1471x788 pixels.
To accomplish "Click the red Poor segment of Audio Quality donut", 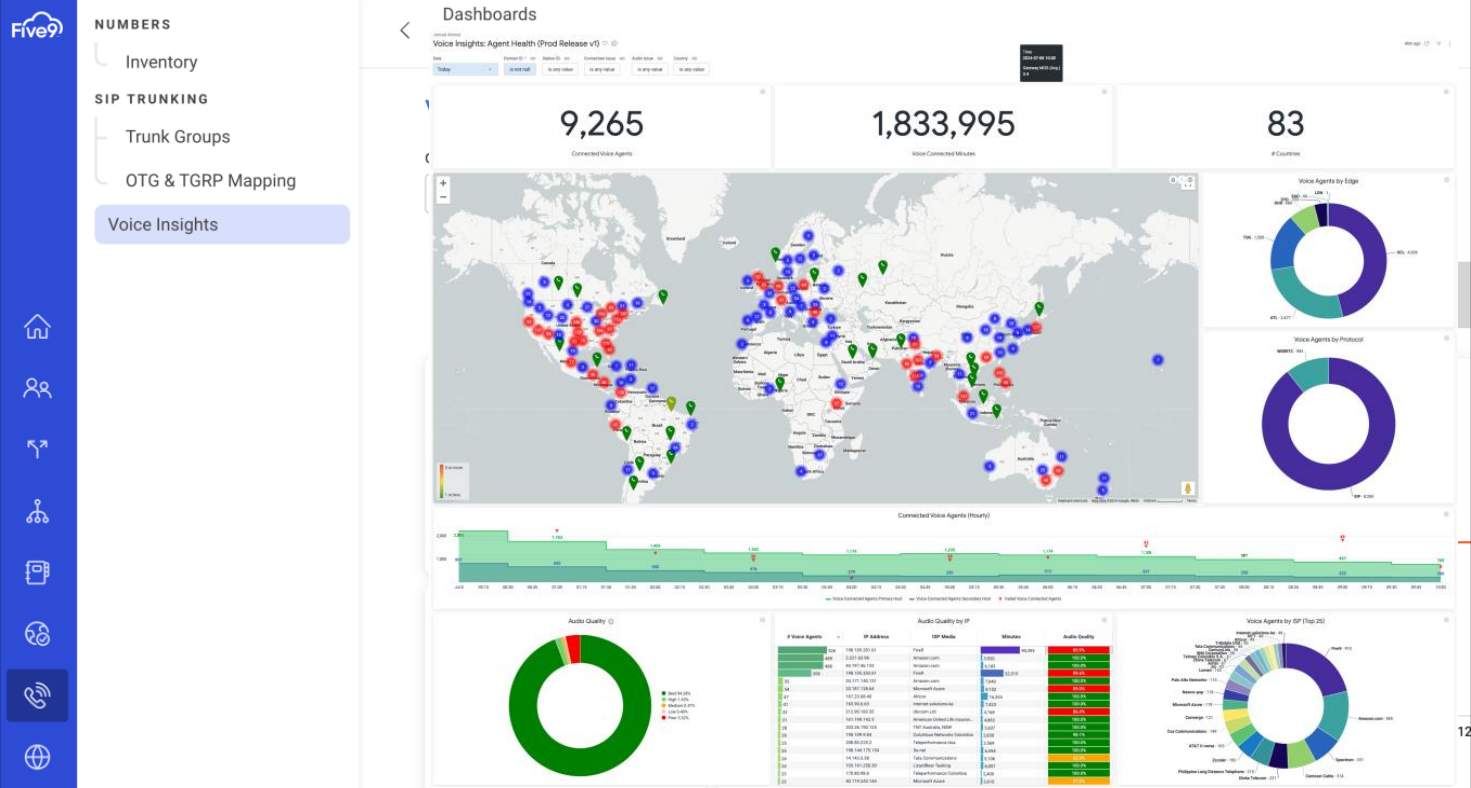I will pos(574,649).
